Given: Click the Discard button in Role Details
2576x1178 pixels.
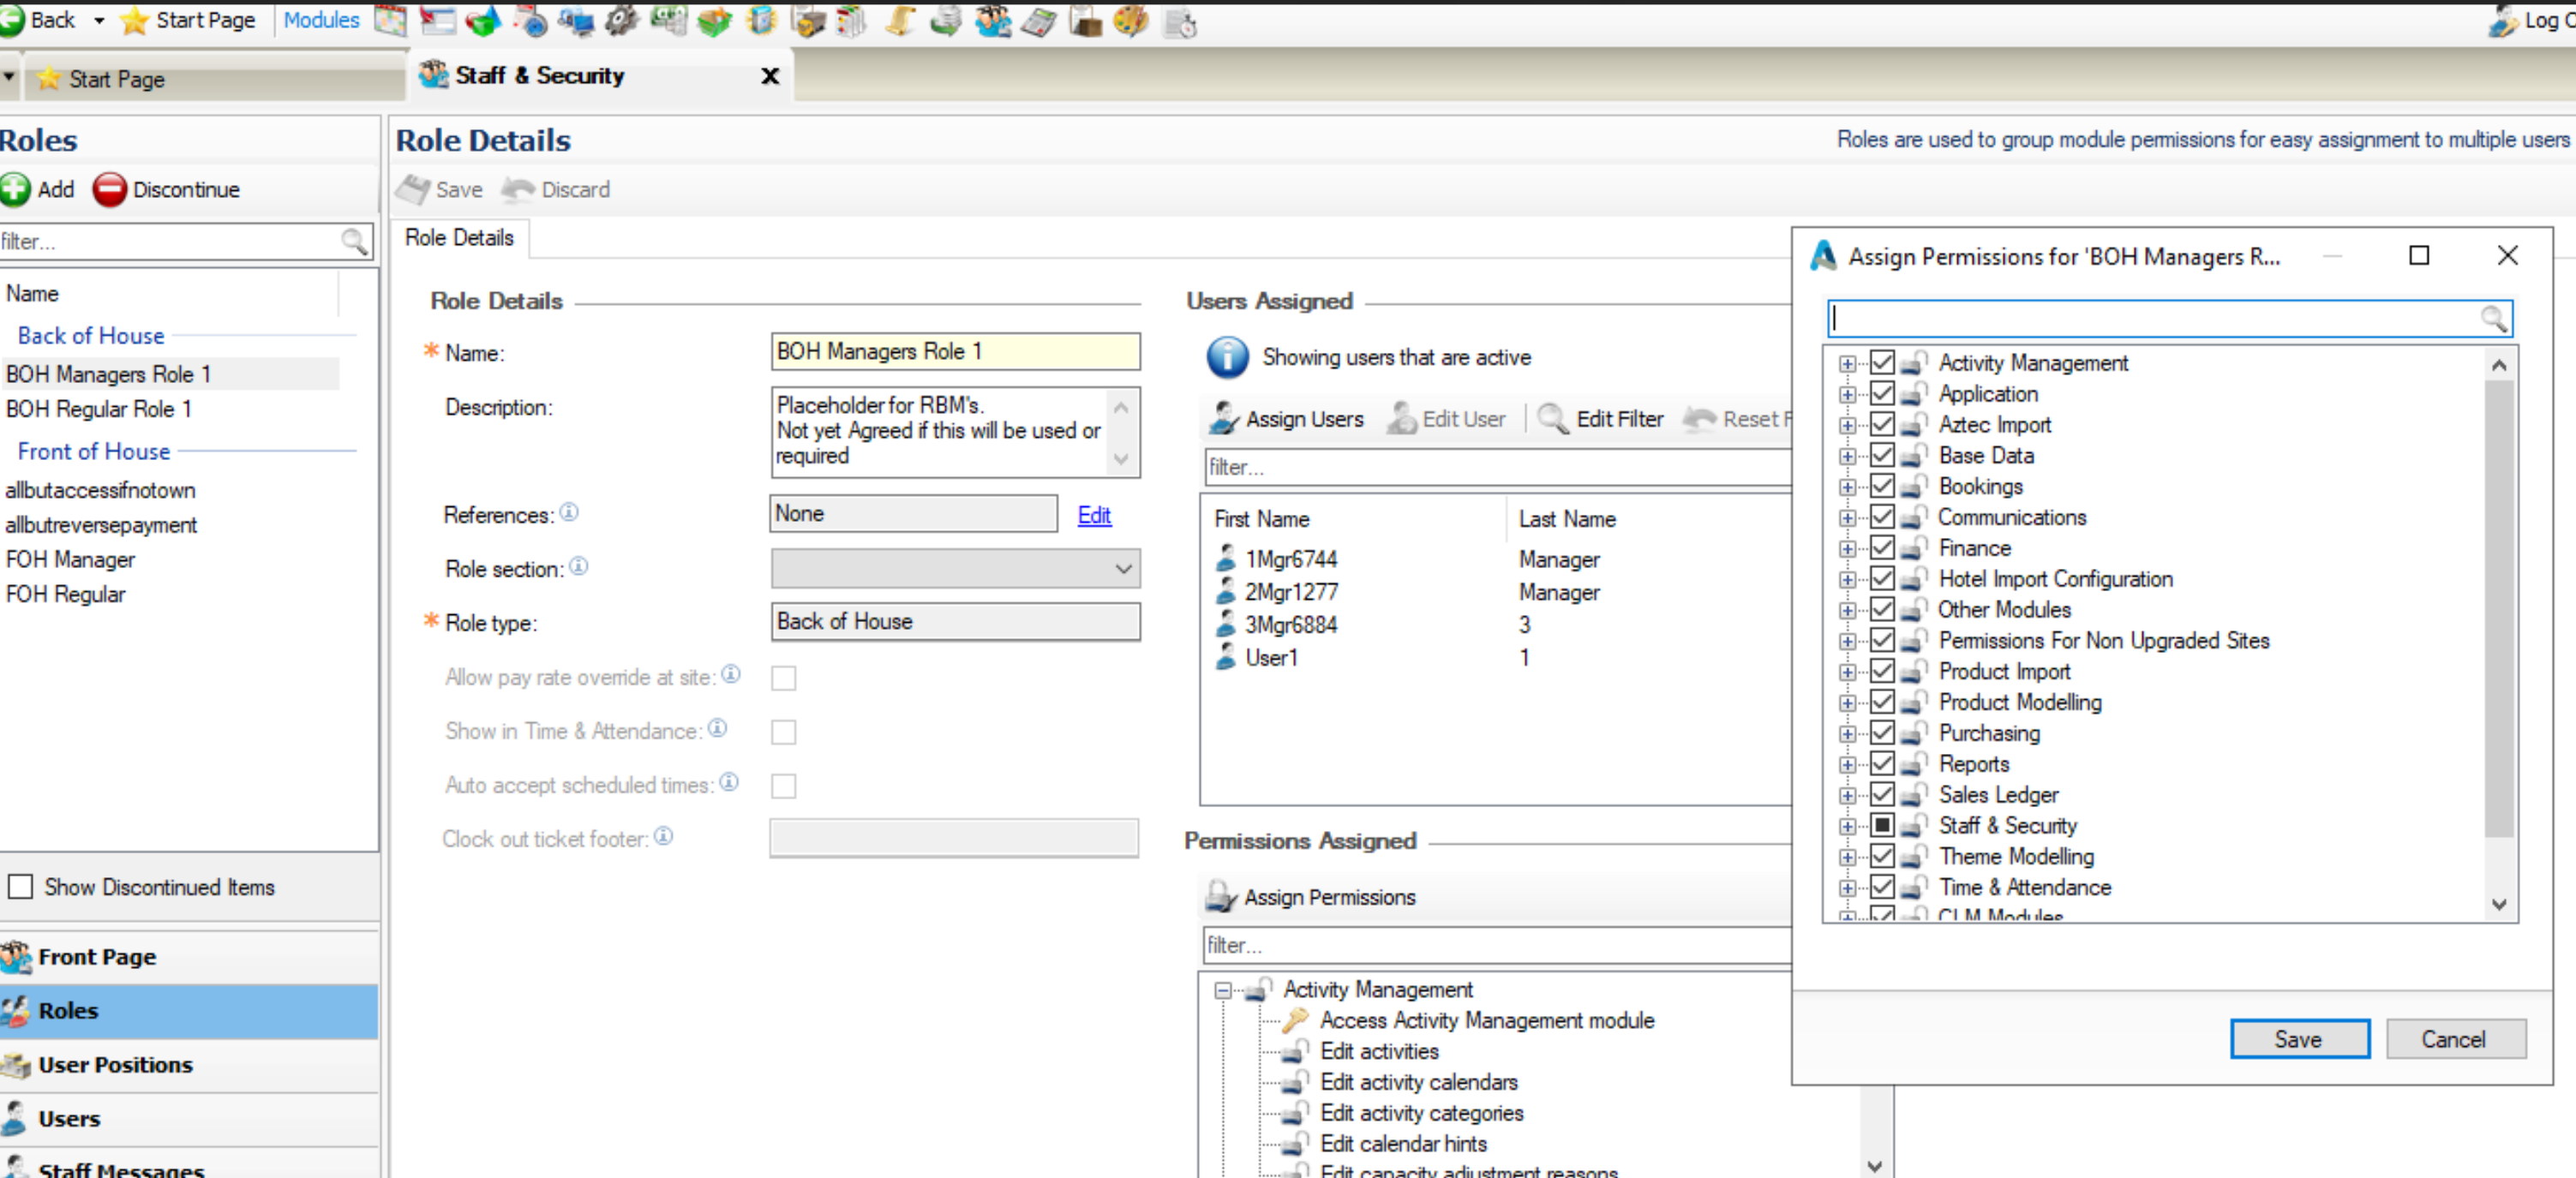Looking at the screenshot, I should [x=556, y=189].
